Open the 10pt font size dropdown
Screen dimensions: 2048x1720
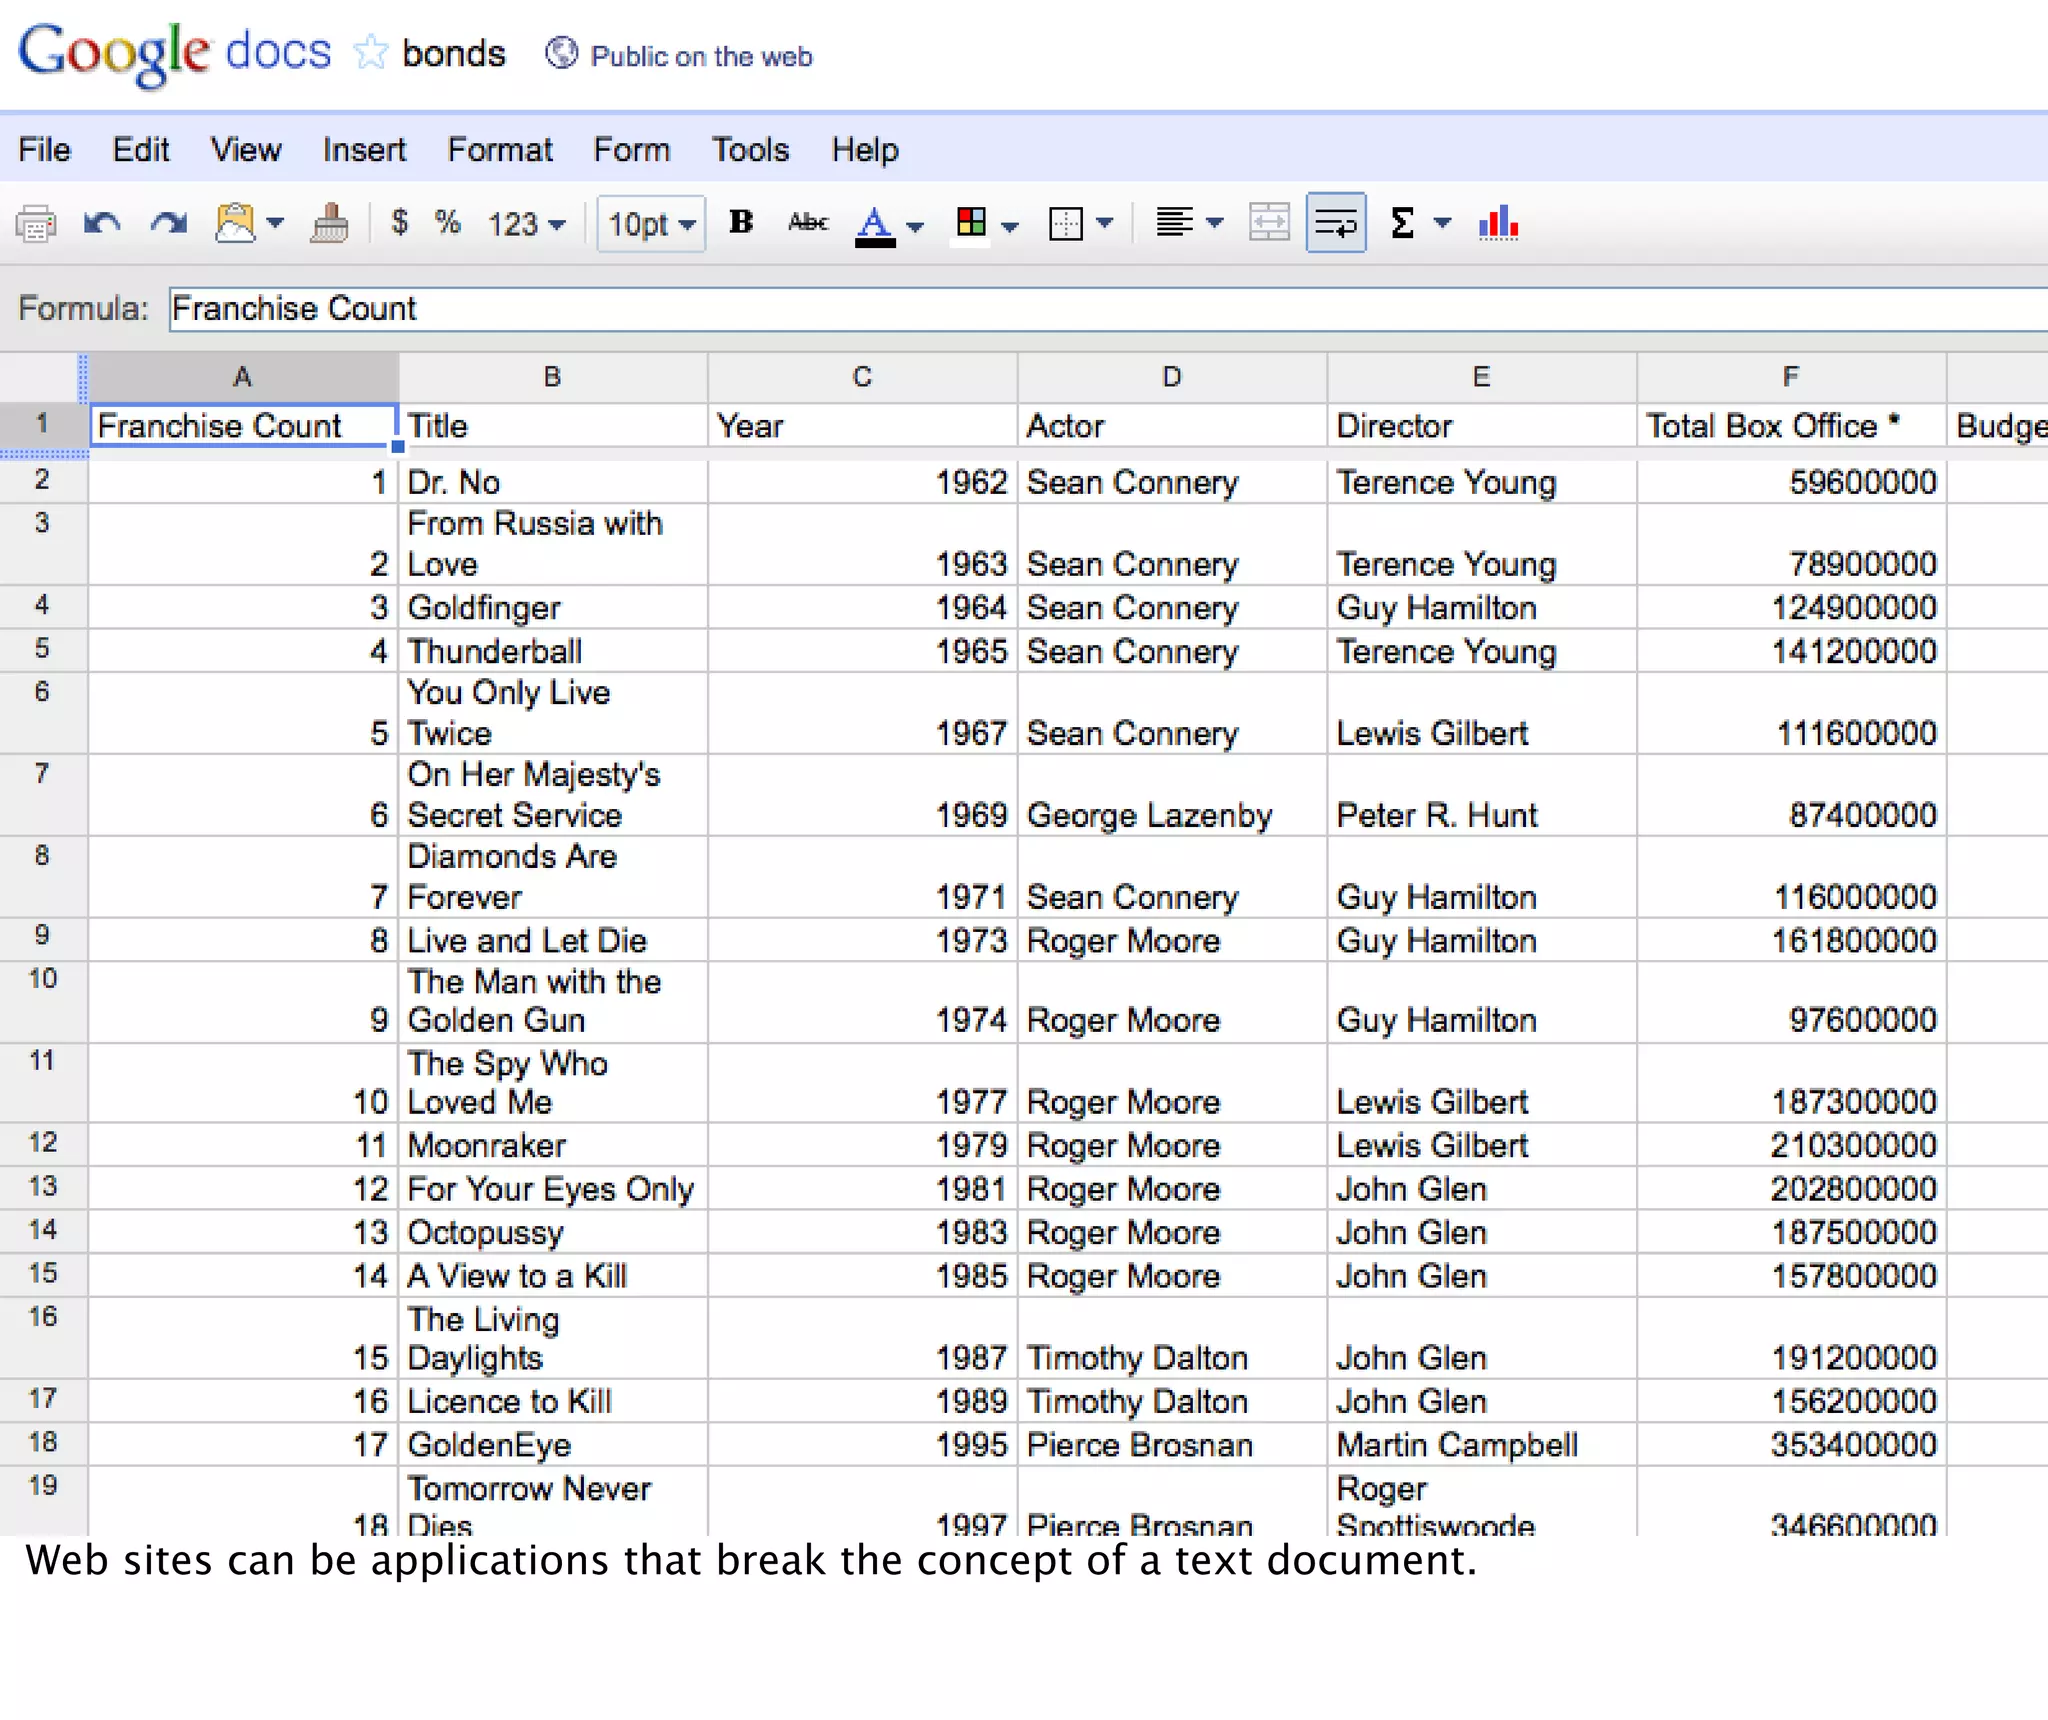[x=651, y=224]
